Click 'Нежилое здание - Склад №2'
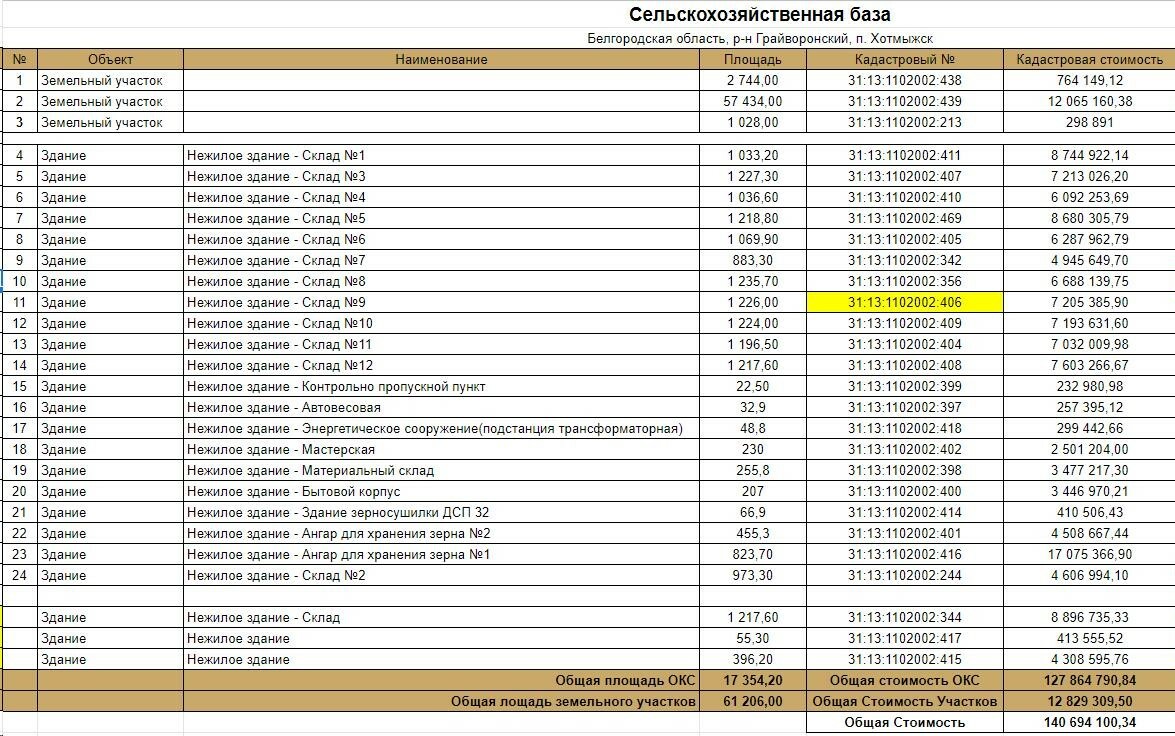Screen dimensions: 1175x736 (x=276, y=575)
